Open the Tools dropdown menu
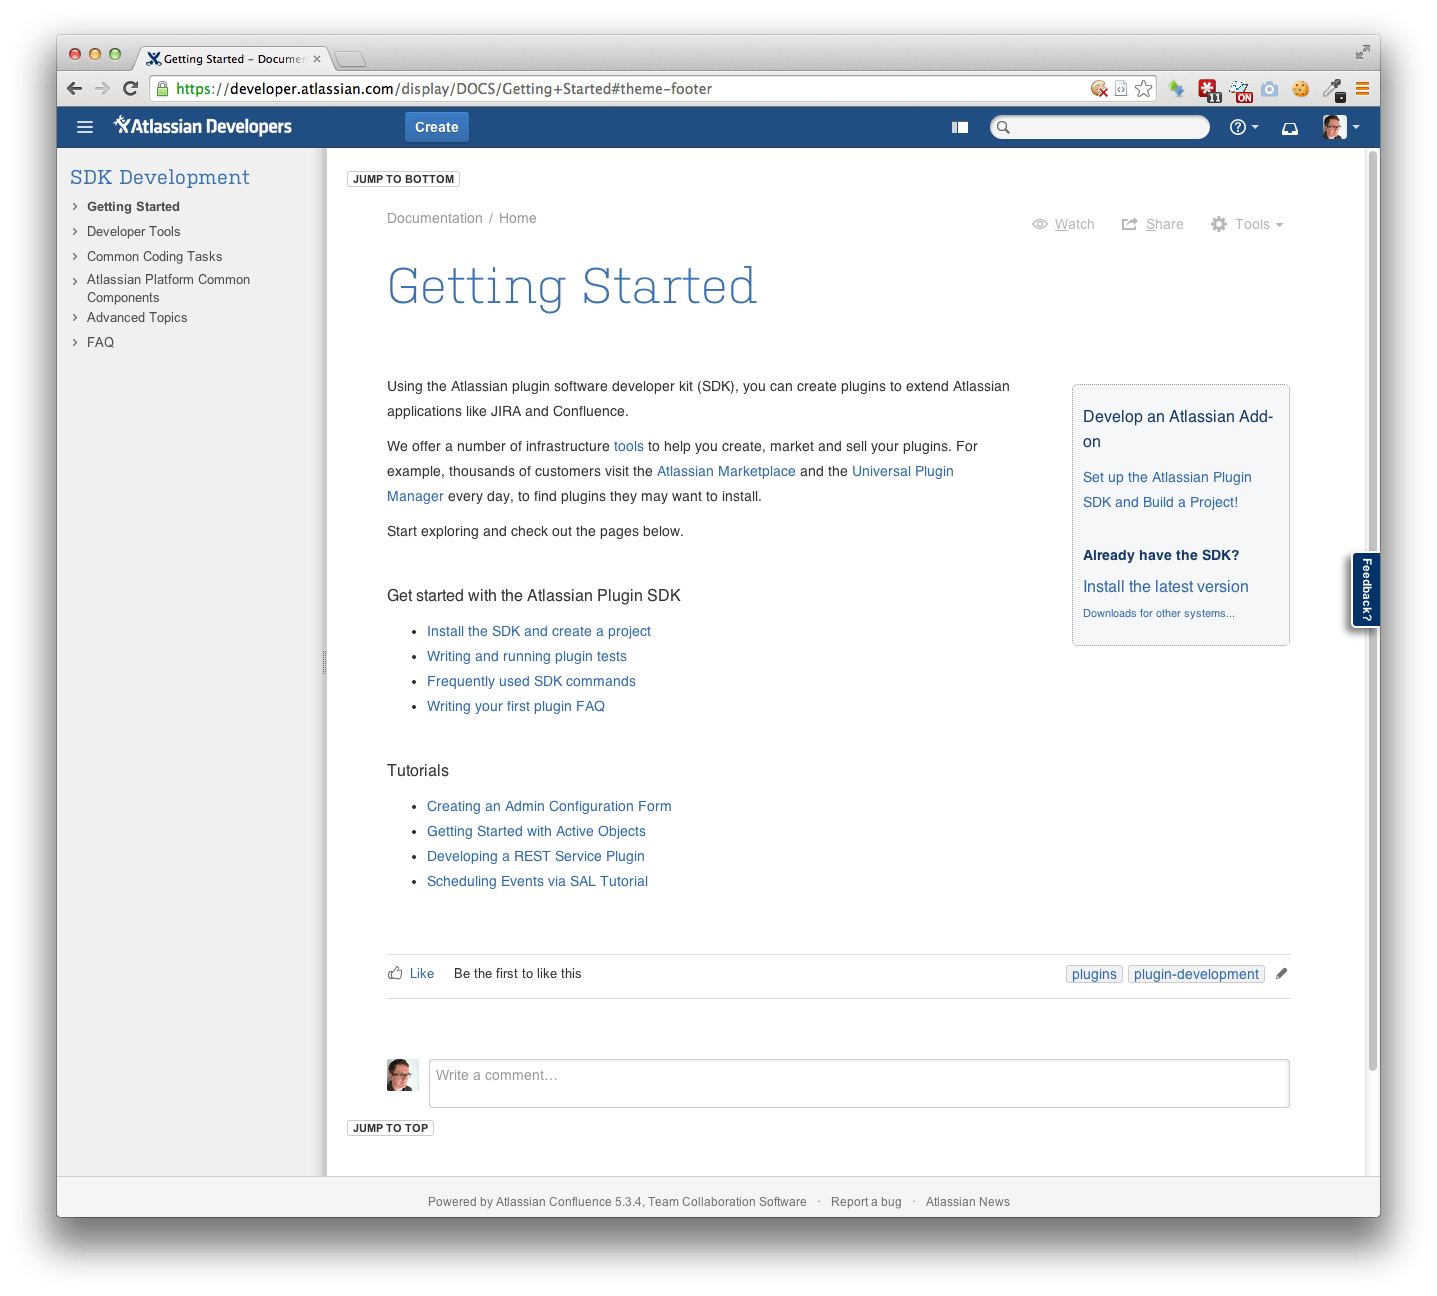The height and width of the screenshot is (1296, 1437). [x=1246, y=224]
